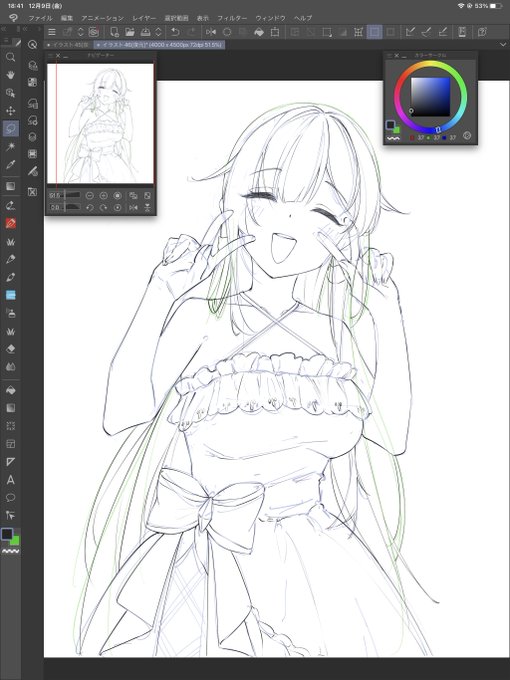Toggle snap button right of highlighted one

coord(391,32)
